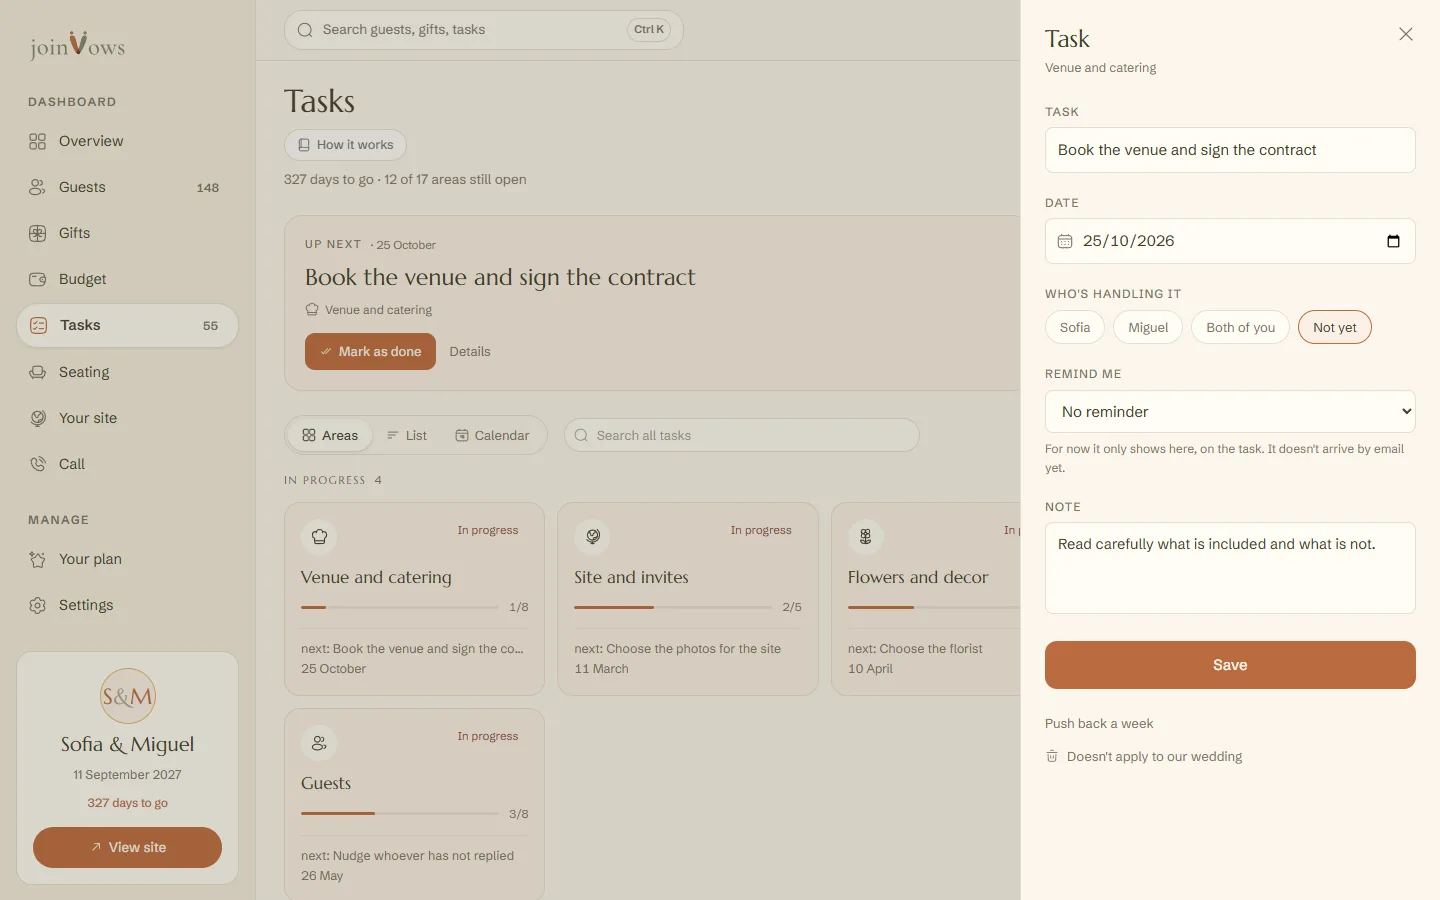
Task: Click the S&M couple monogram avatar
Action: pos(127,696)
